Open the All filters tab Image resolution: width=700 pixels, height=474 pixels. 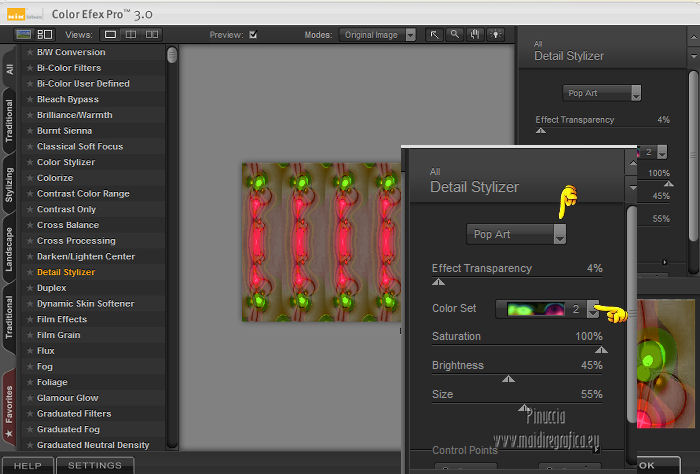coord(9,68)
